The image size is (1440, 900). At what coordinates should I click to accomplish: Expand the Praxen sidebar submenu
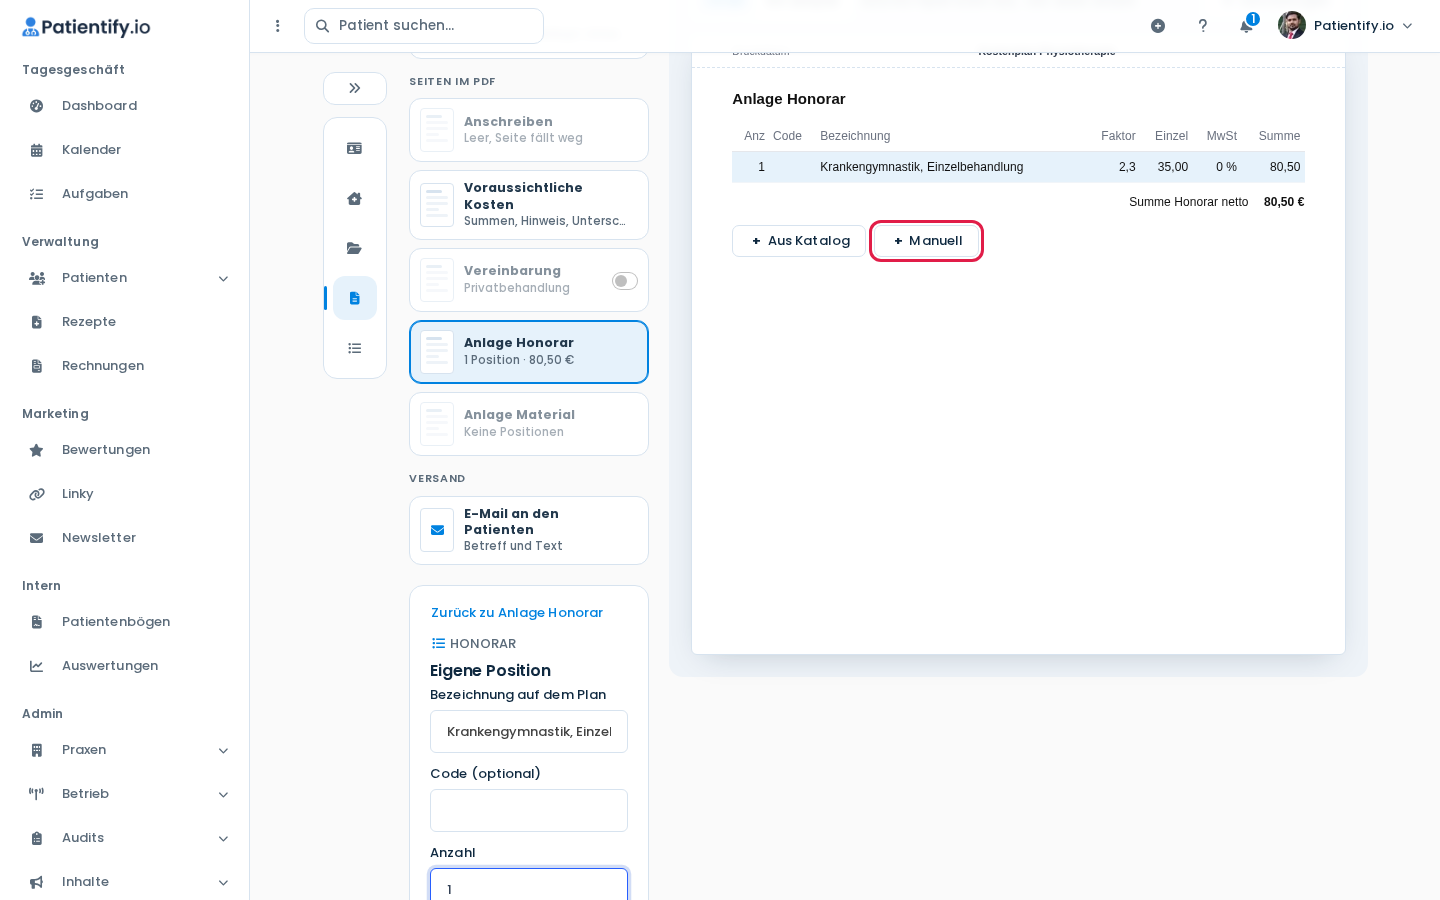click(x=223, y=751)
